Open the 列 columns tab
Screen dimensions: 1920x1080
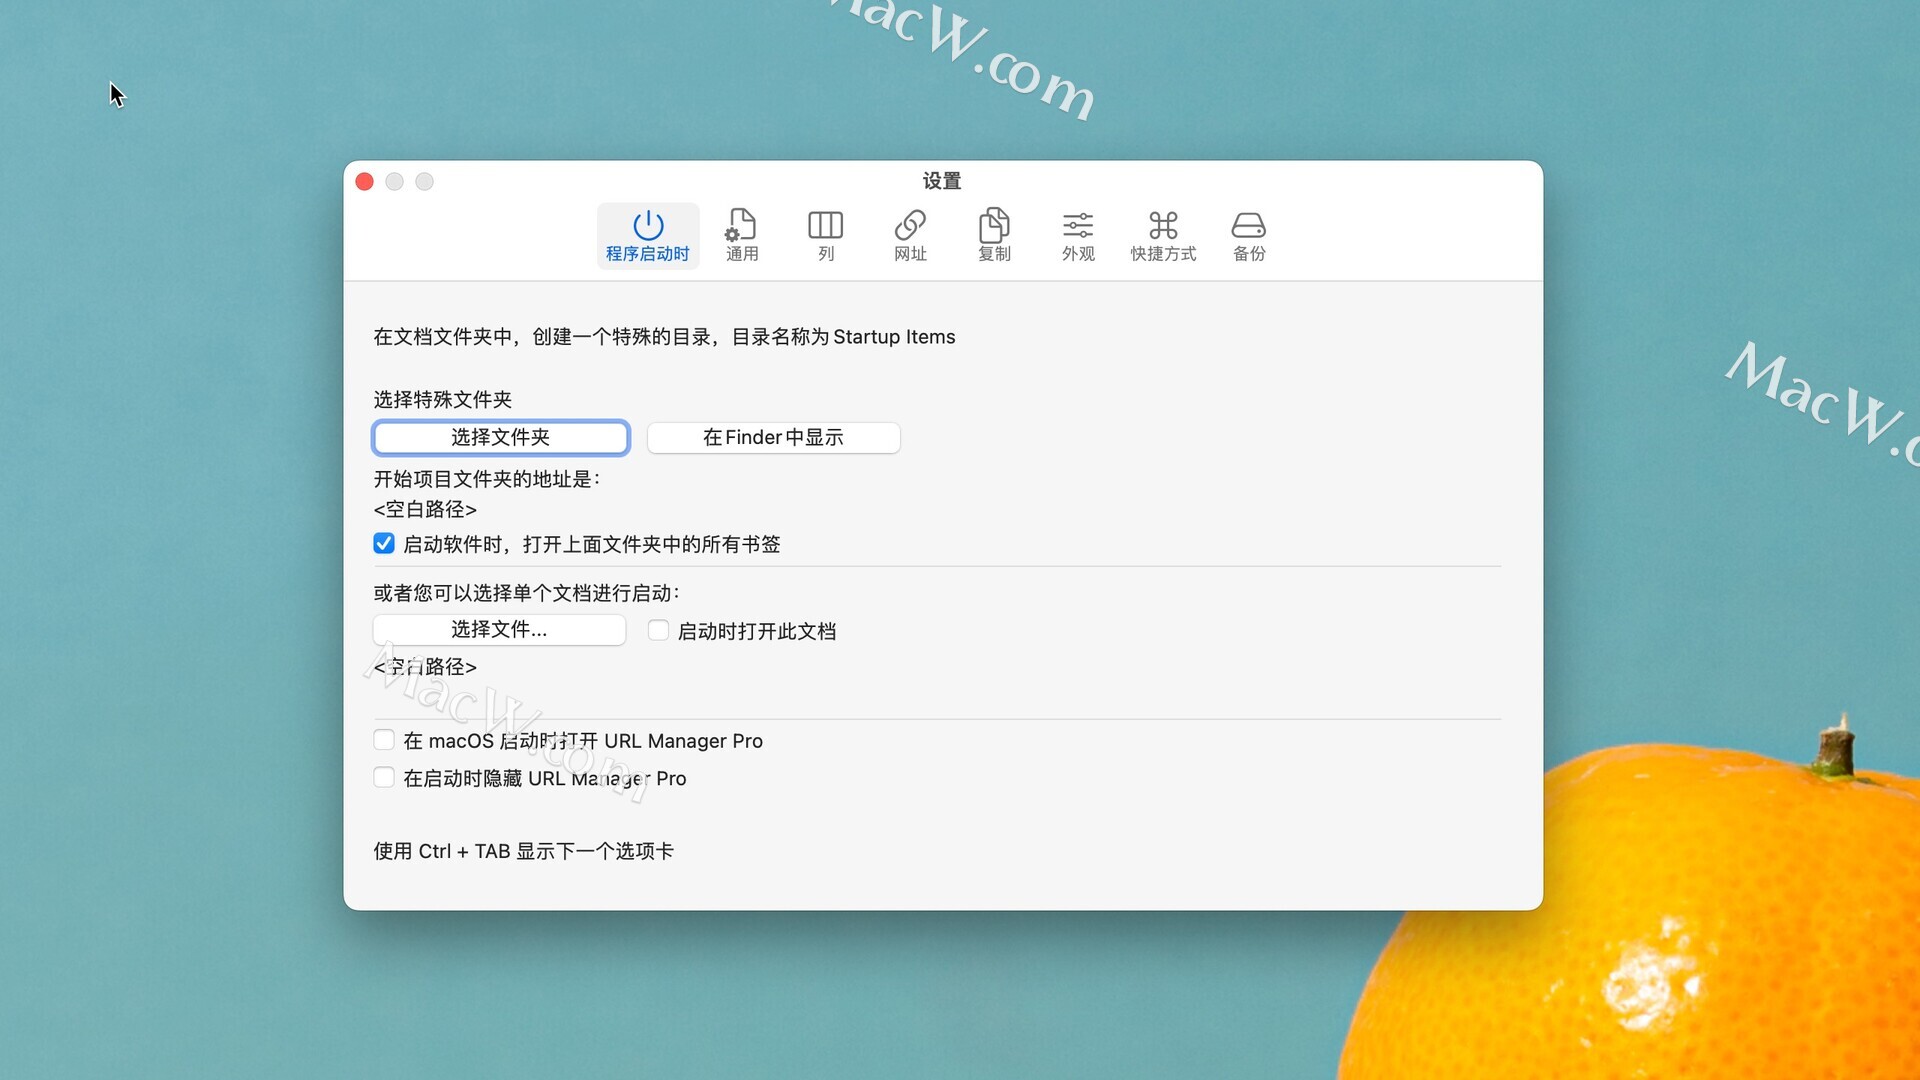[825, 236]
